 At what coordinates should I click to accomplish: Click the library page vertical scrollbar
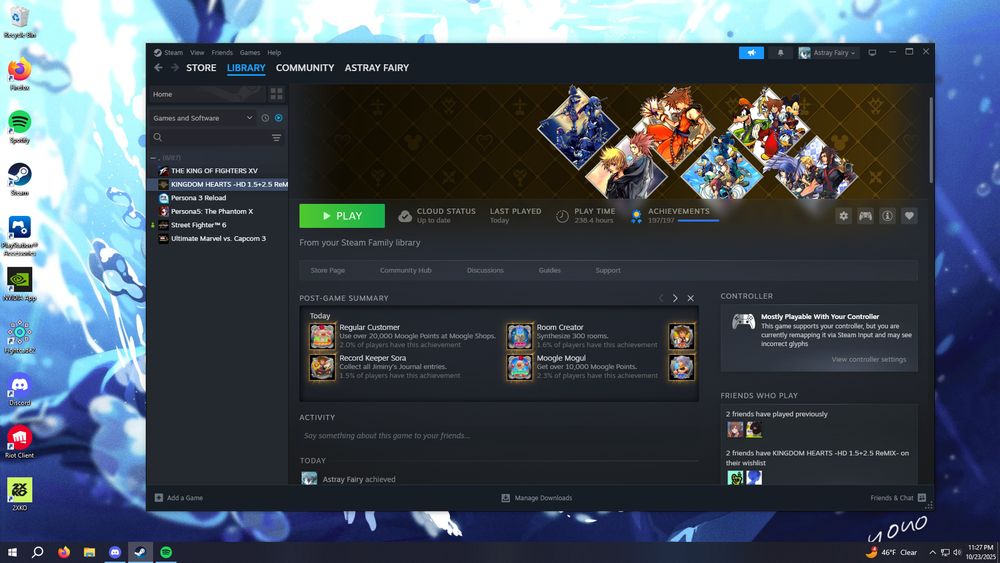930,140
